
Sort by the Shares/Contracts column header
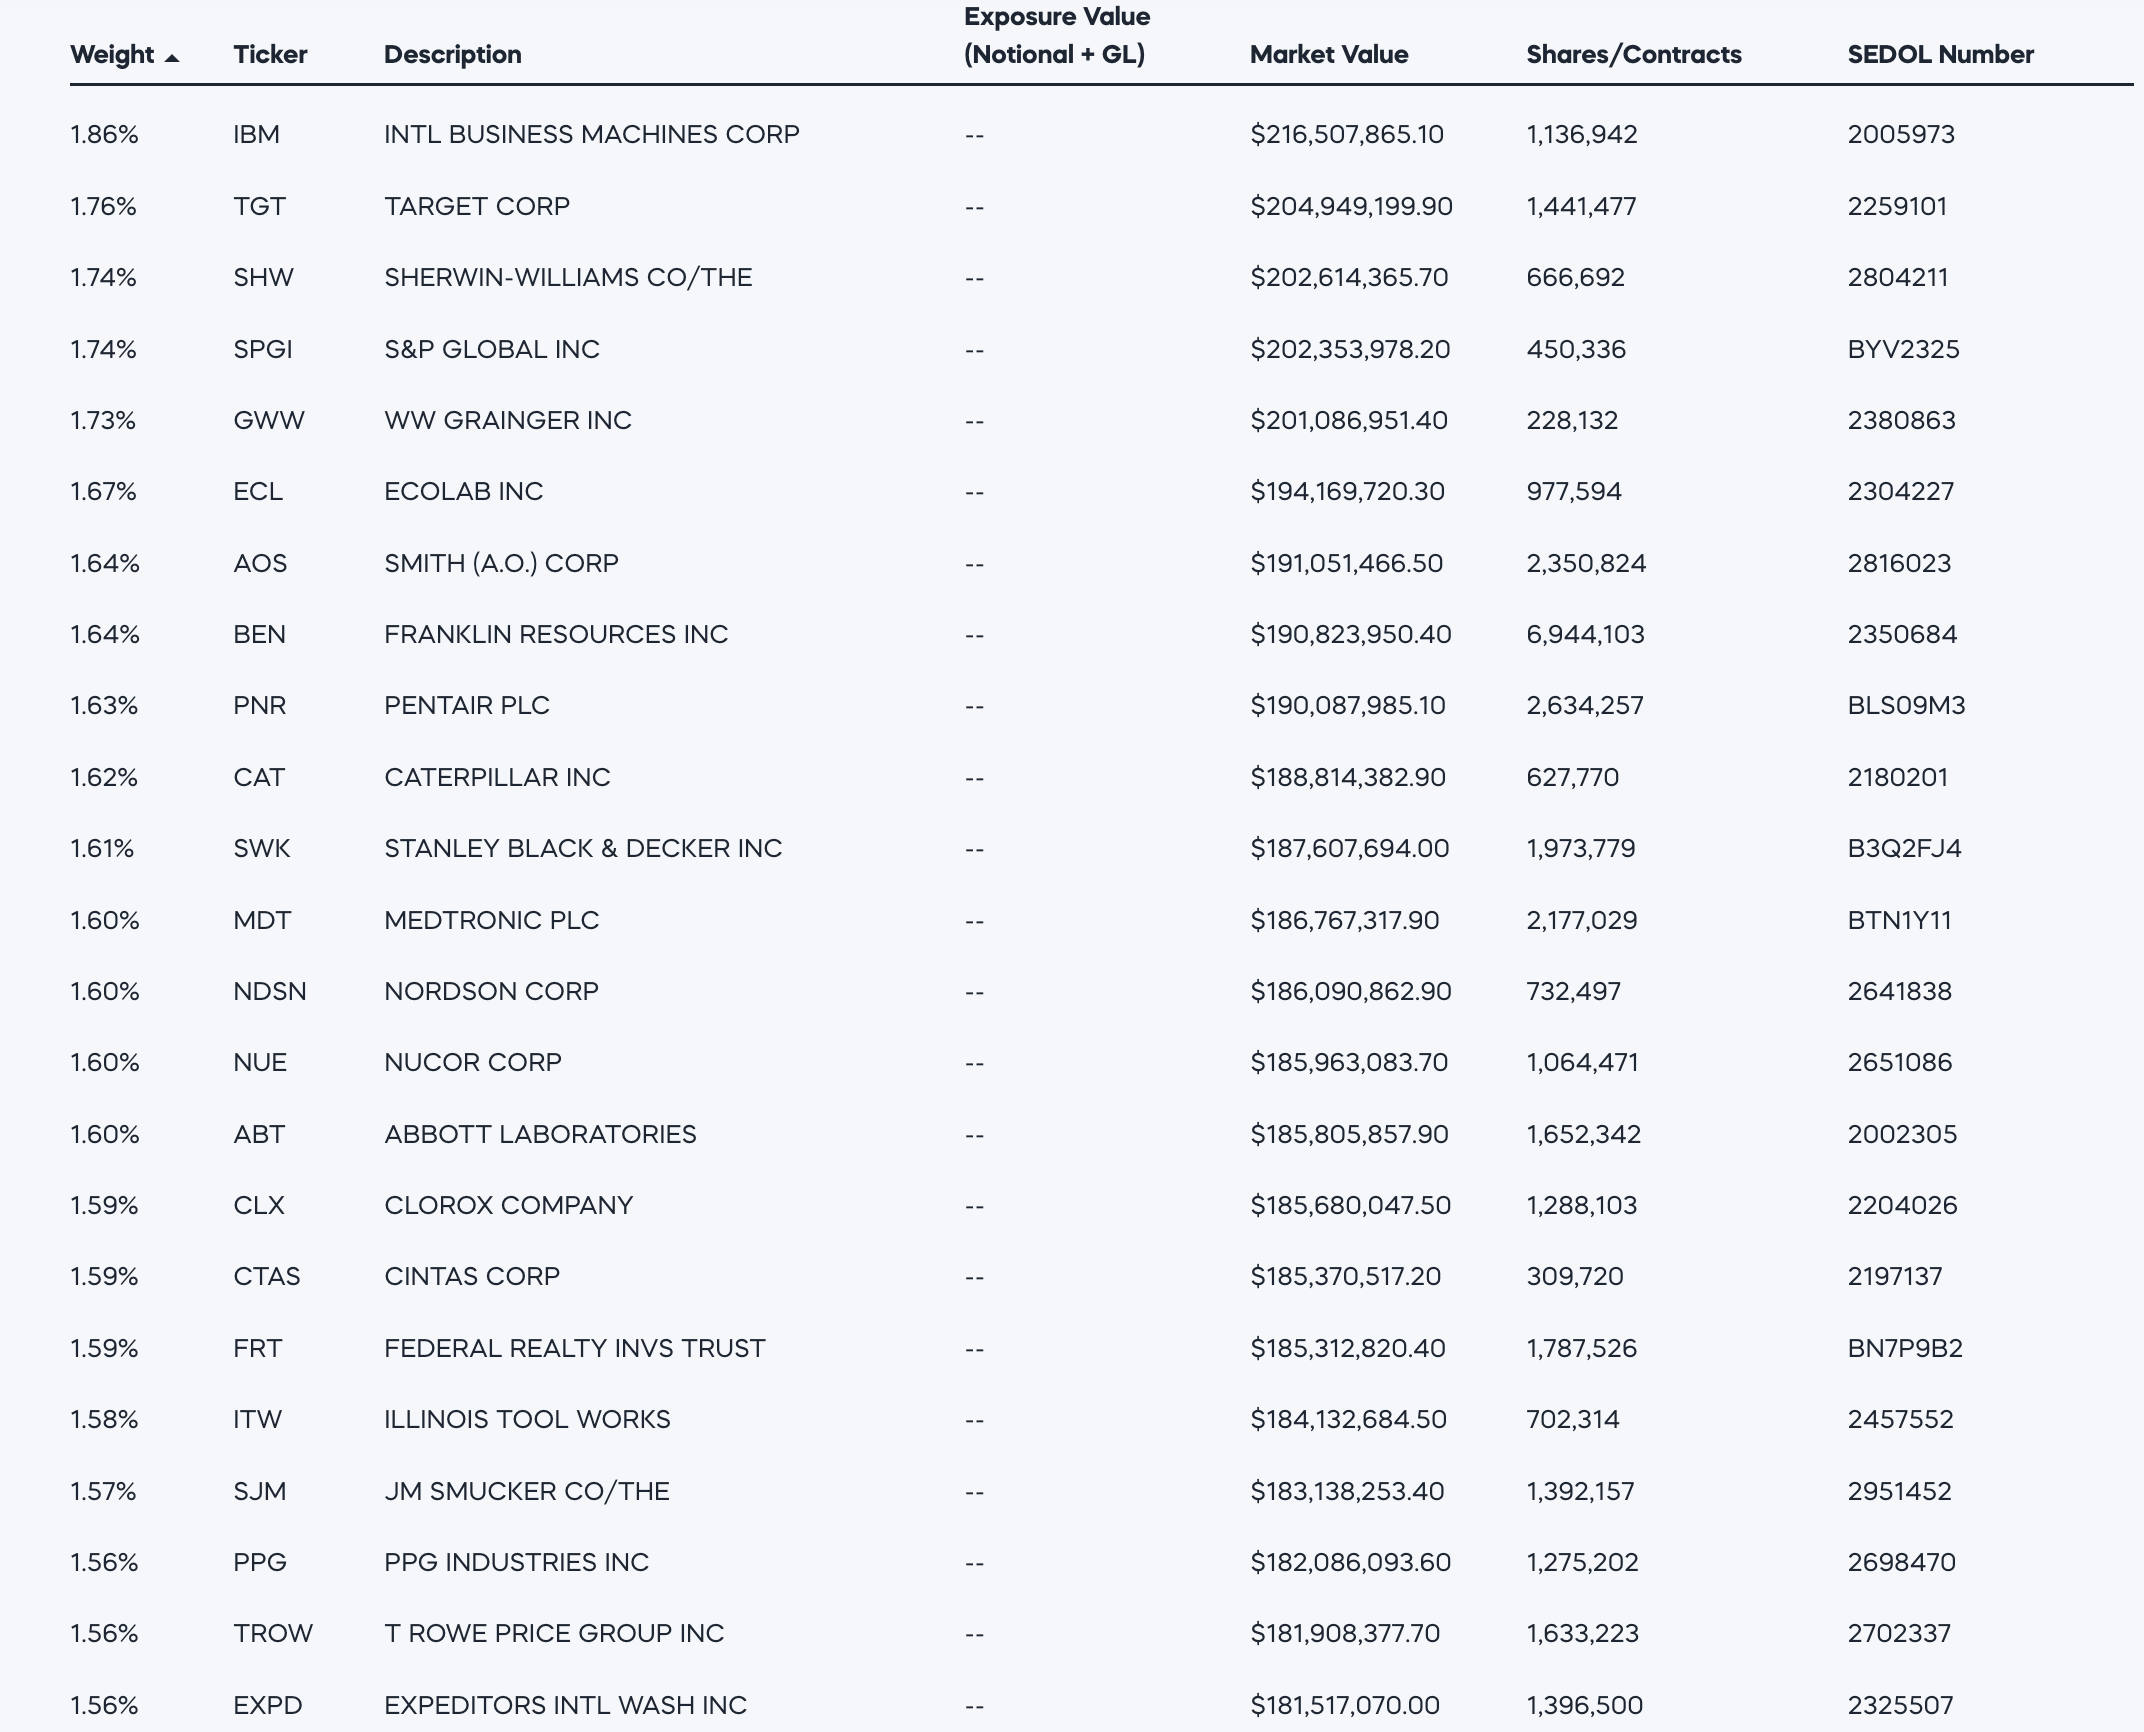tap(1634, 54)
